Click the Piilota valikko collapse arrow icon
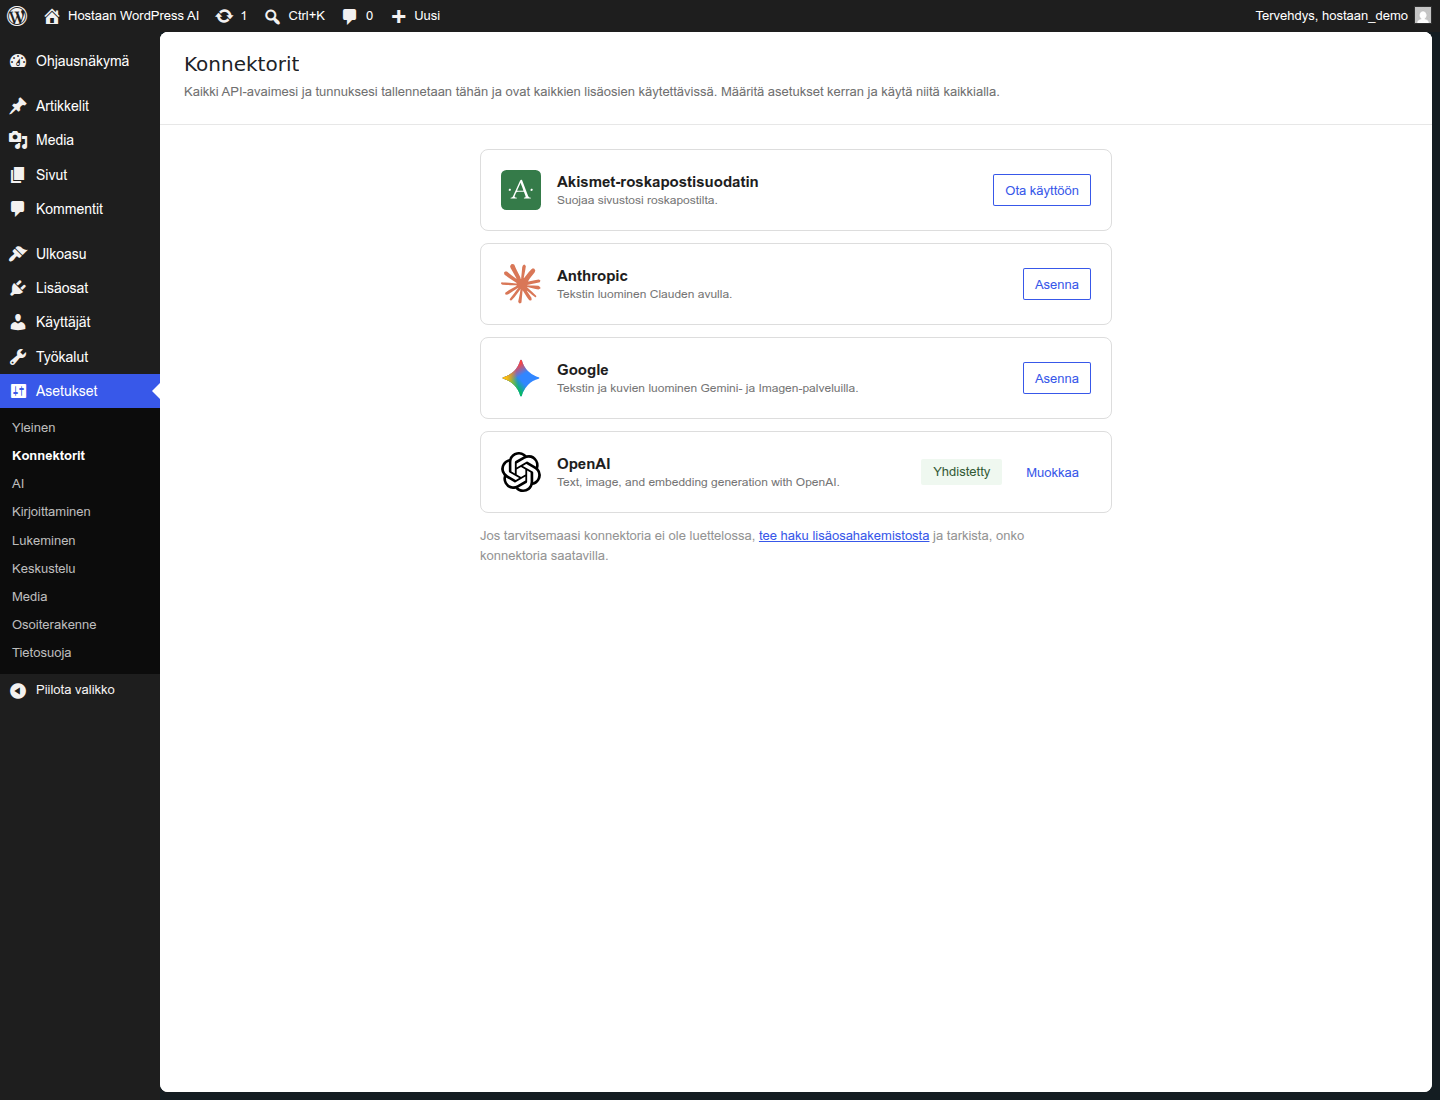Image resolution: width=1440 pixels, height=1100 pixels. [x=18, y=690]
